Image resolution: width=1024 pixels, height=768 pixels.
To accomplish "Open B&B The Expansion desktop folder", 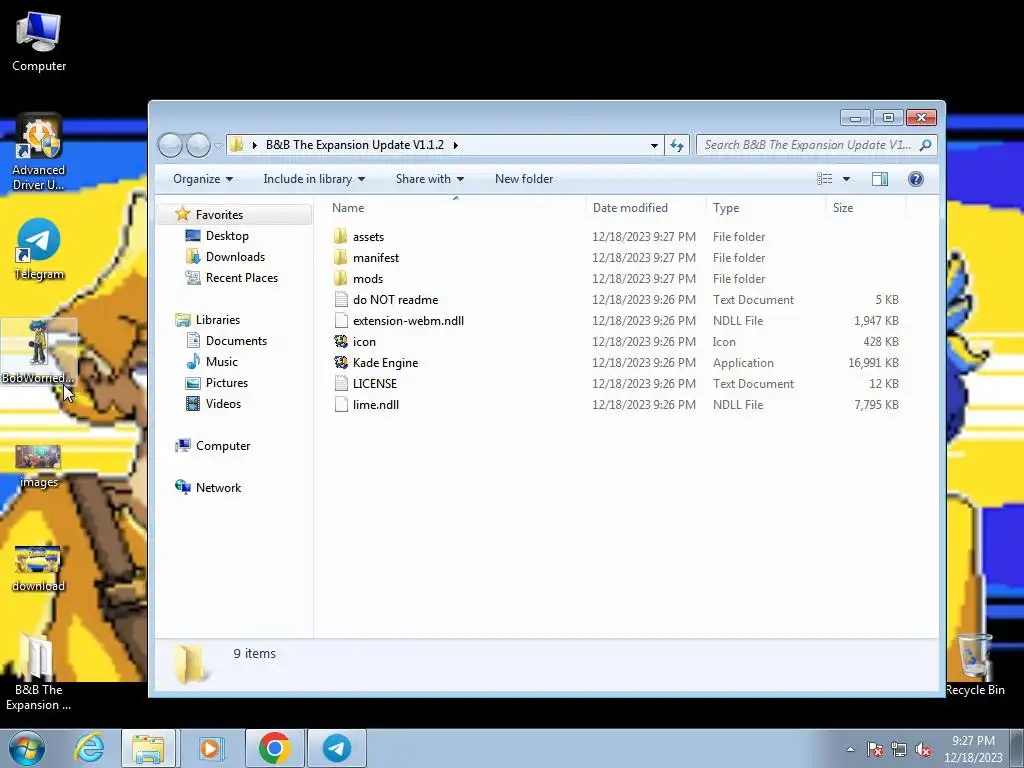I will coord(38,673).
